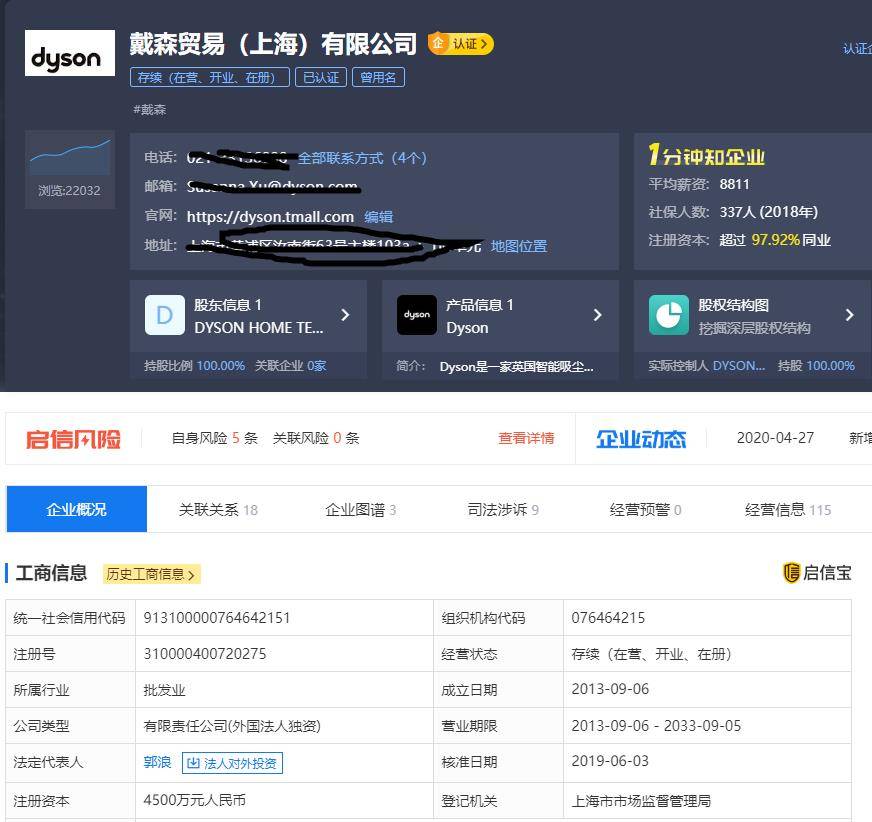Click the organization code 076464215
Screen dimensions: 872x822
(608, 618)
